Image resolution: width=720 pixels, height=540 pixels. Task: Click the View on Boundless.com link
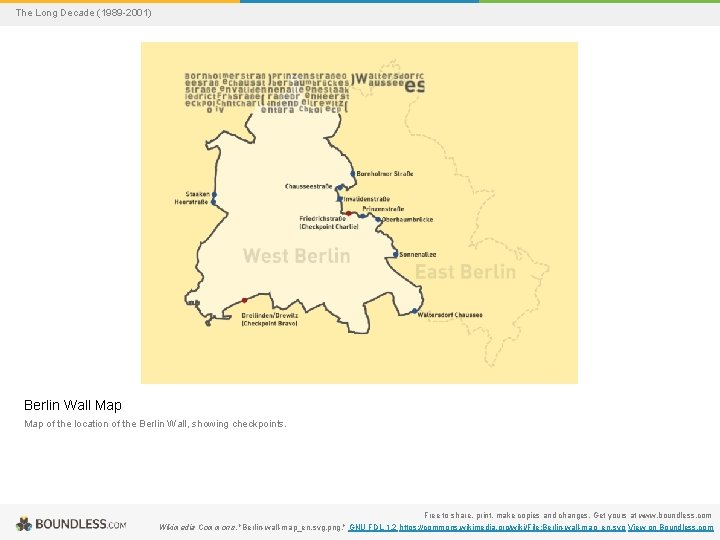[x=671, y=528]
